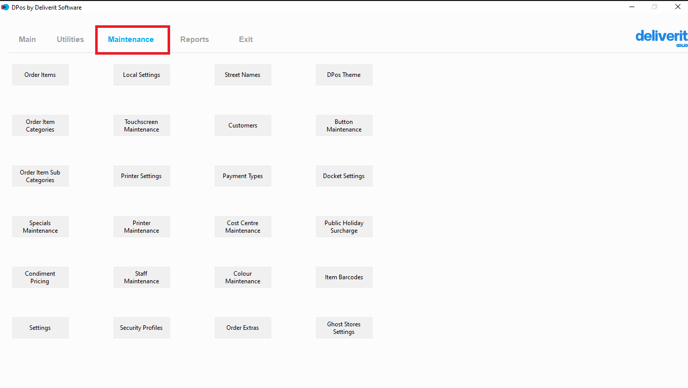The width and height of the screenshot is (688, 388).
Task: Open Printer Maintenance
Action: tap(142, 226)
